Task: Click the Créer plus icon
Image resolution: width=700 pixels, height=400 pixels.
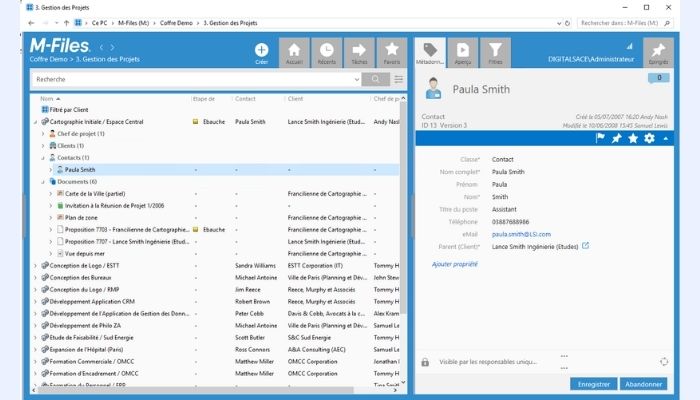Action: pyautogui.click(x=261, y=50)
